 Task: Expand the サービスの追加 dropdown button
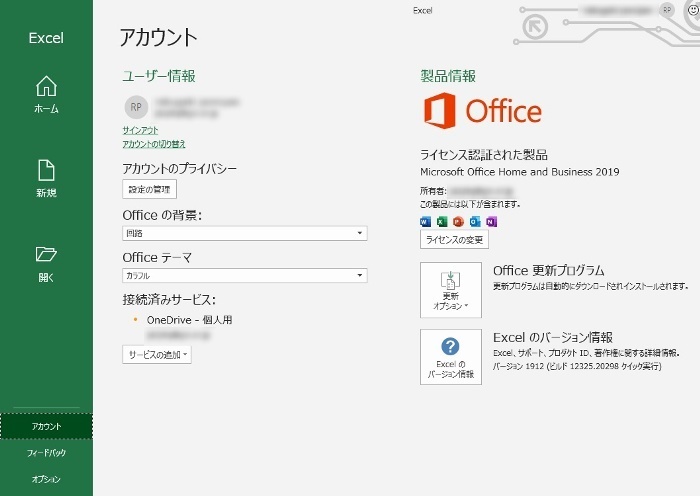pyautogui.click(x=157, y=354)
